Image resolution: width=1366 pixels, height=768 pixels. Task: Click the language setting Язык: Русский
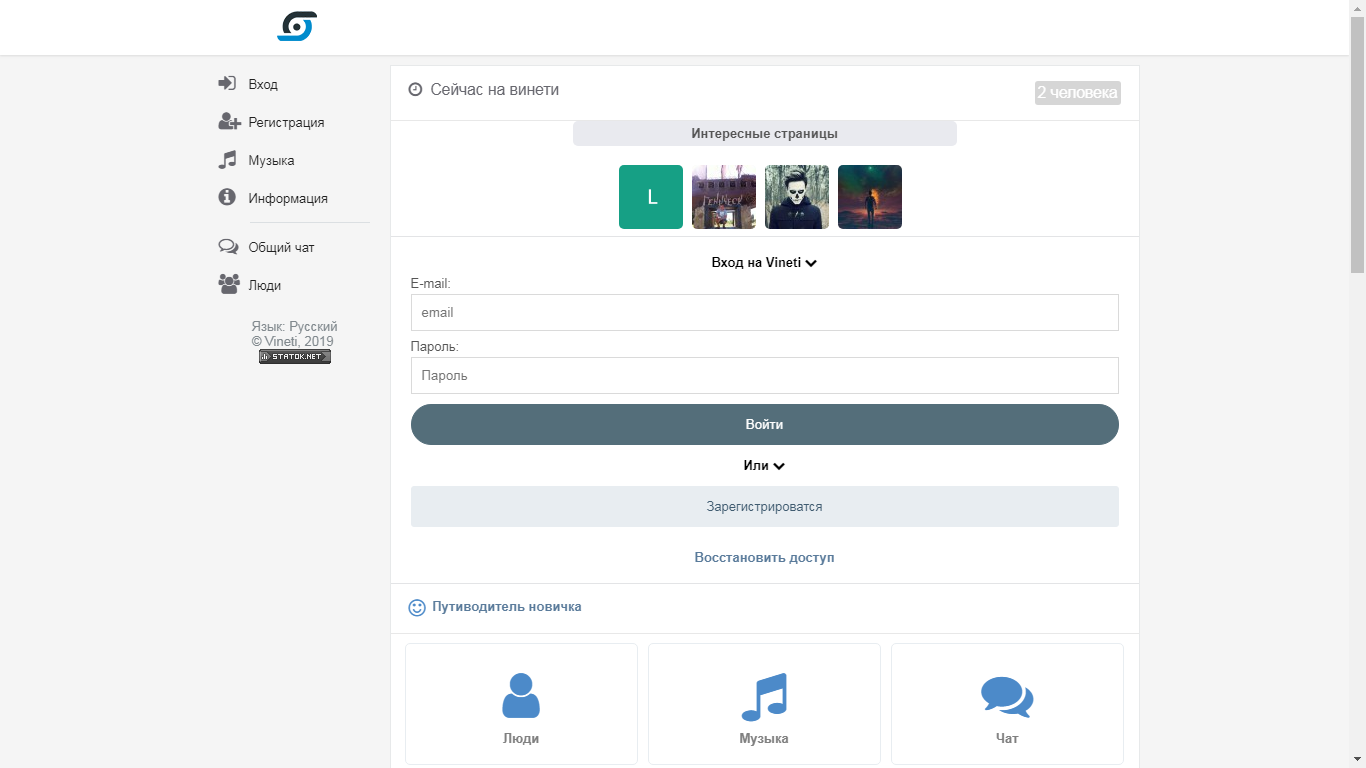(295, 327)
